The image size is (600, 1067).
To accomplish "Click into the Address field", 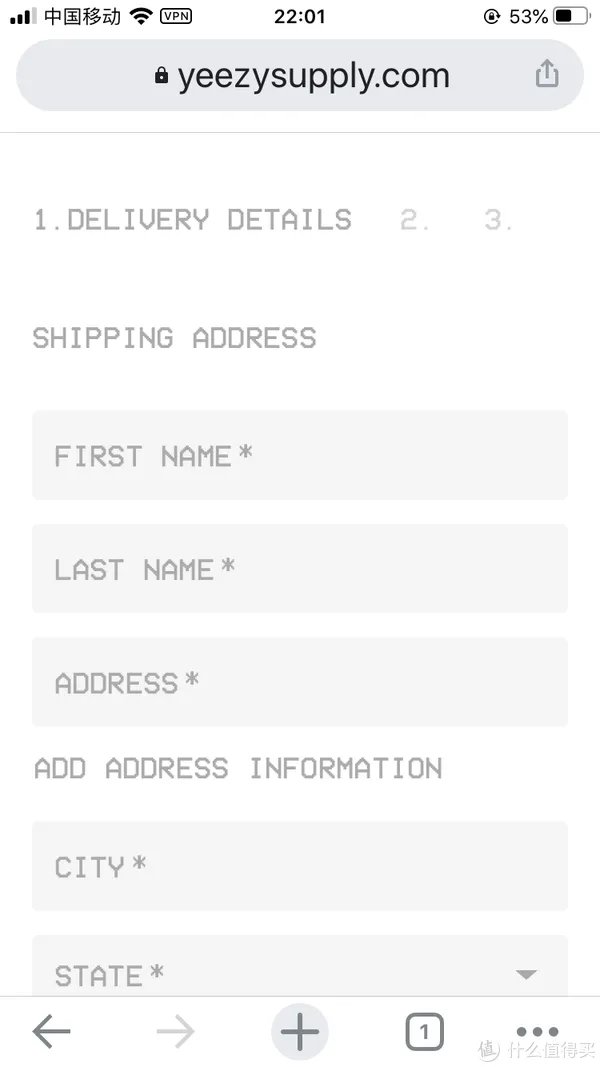I will pyautogui.click(x=300, y=682).
